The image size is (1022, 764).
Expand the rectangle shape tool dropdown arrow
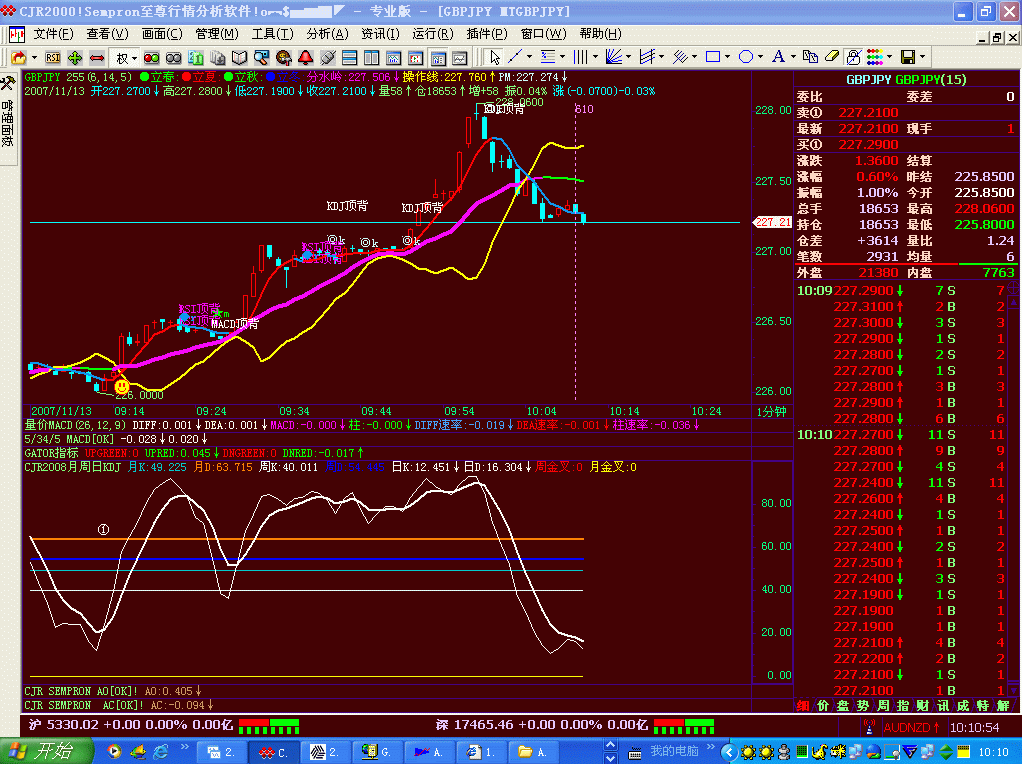728,57
